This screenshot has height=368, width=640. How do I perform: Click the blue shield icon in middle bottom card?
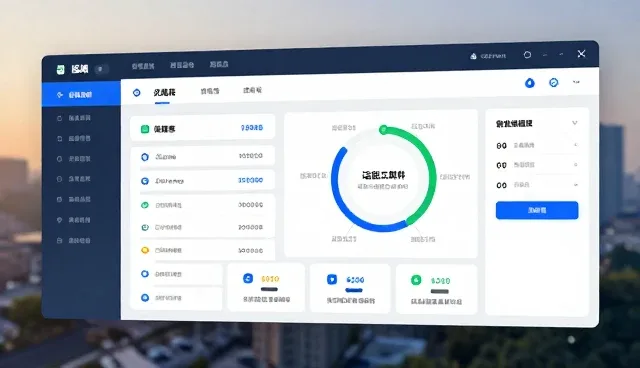[x=332, y=279]
